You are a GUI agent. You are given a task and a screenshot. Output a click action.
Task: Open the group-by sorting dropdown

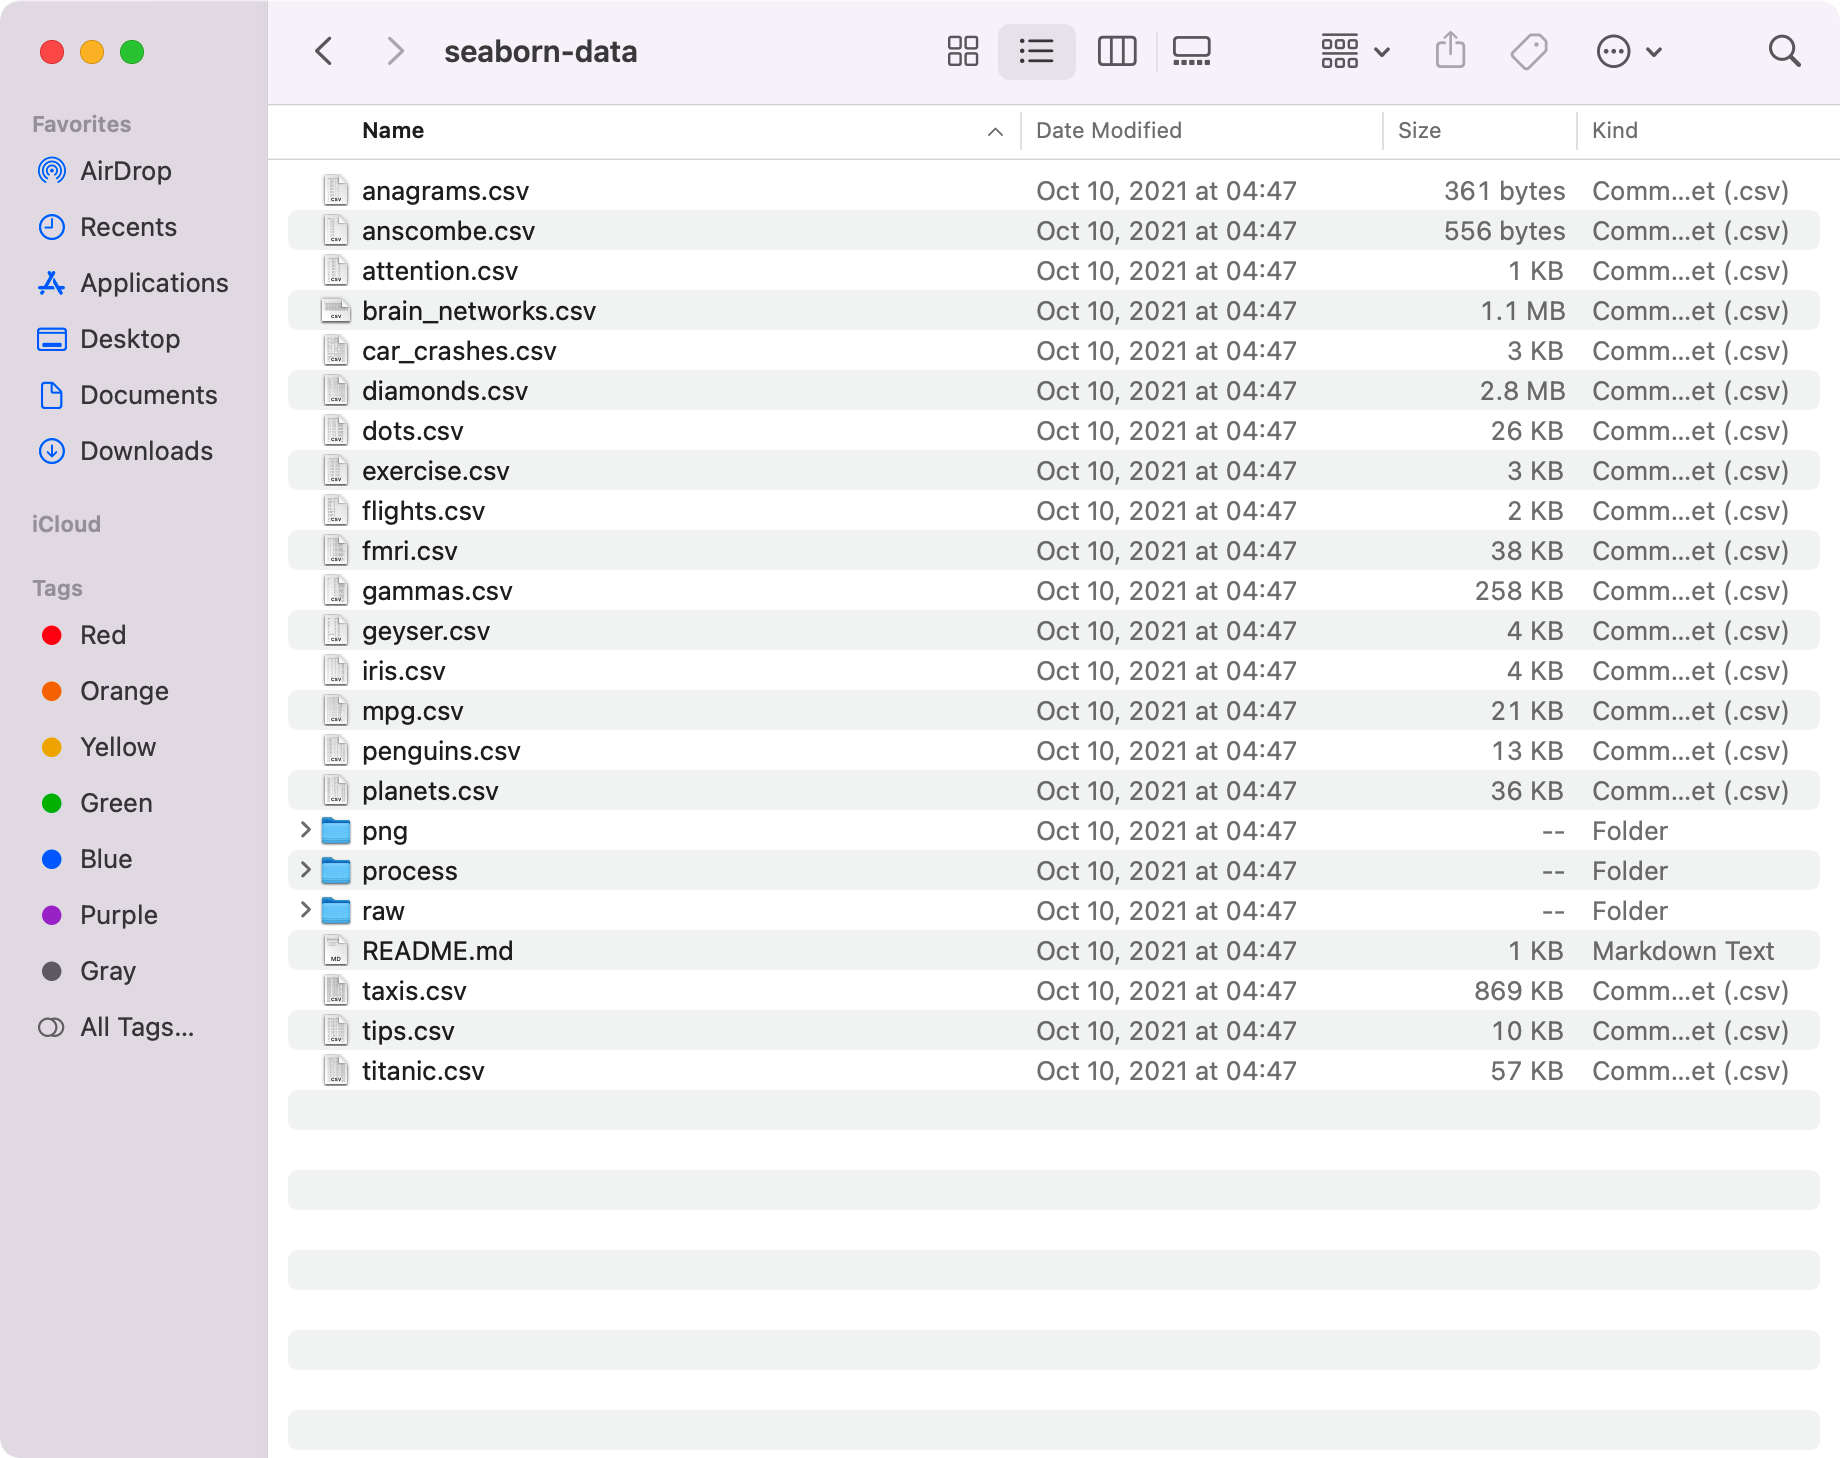click(1352, 50)
